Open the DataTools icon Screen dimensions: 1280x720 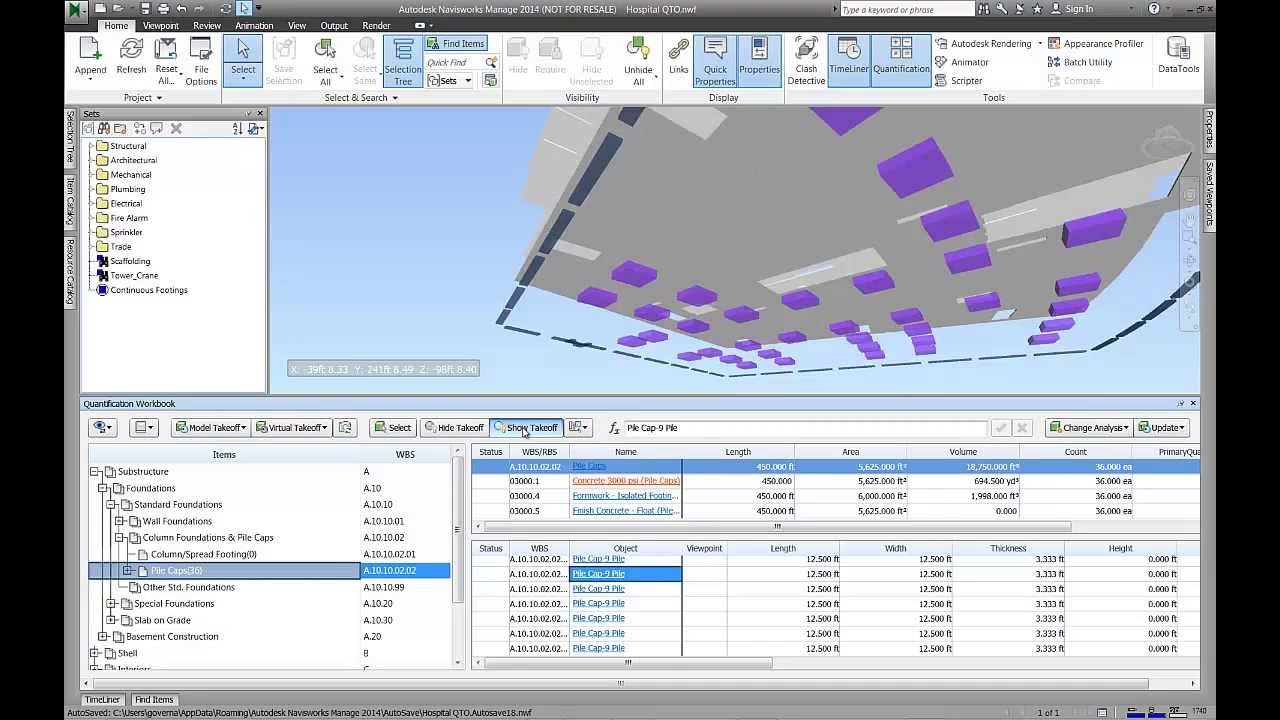(1178, 56)
